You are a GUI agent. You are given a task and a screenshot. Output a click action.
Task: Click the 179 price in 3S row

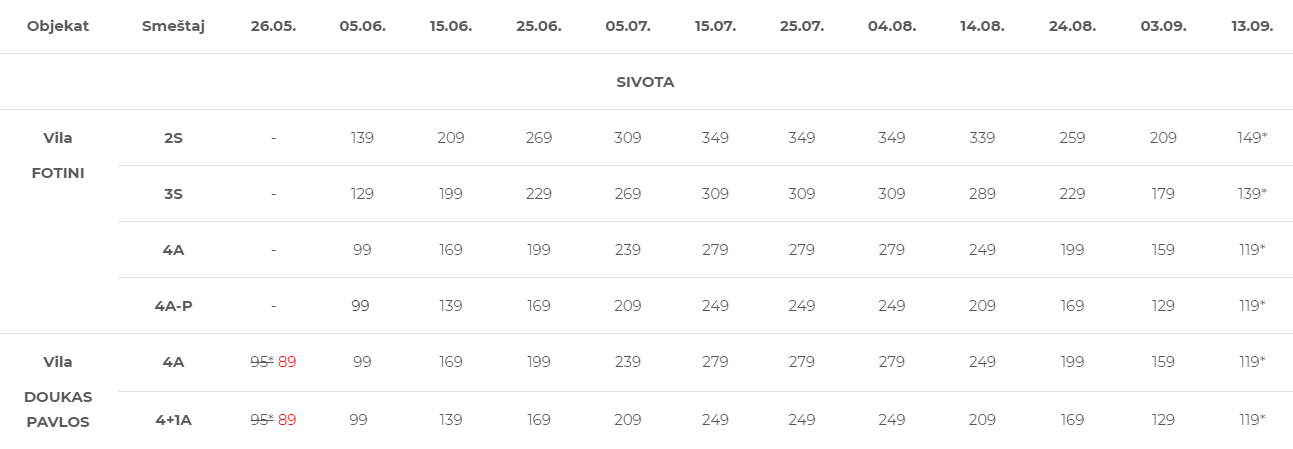[x=1163, y=194]
